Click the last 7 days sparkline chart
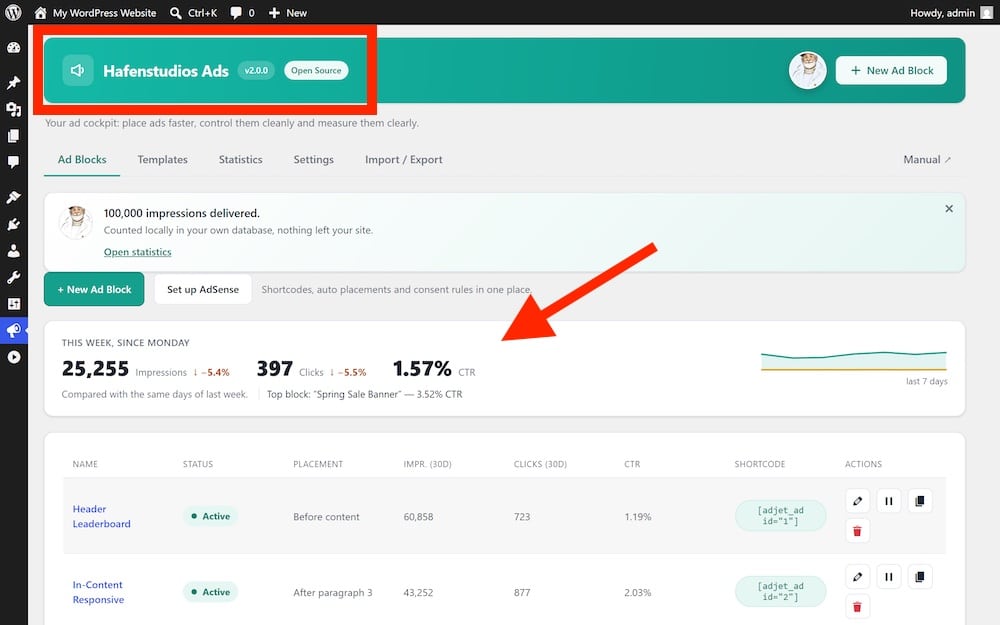The width and height of the screenshot is (1000, 625). (853, 361)
